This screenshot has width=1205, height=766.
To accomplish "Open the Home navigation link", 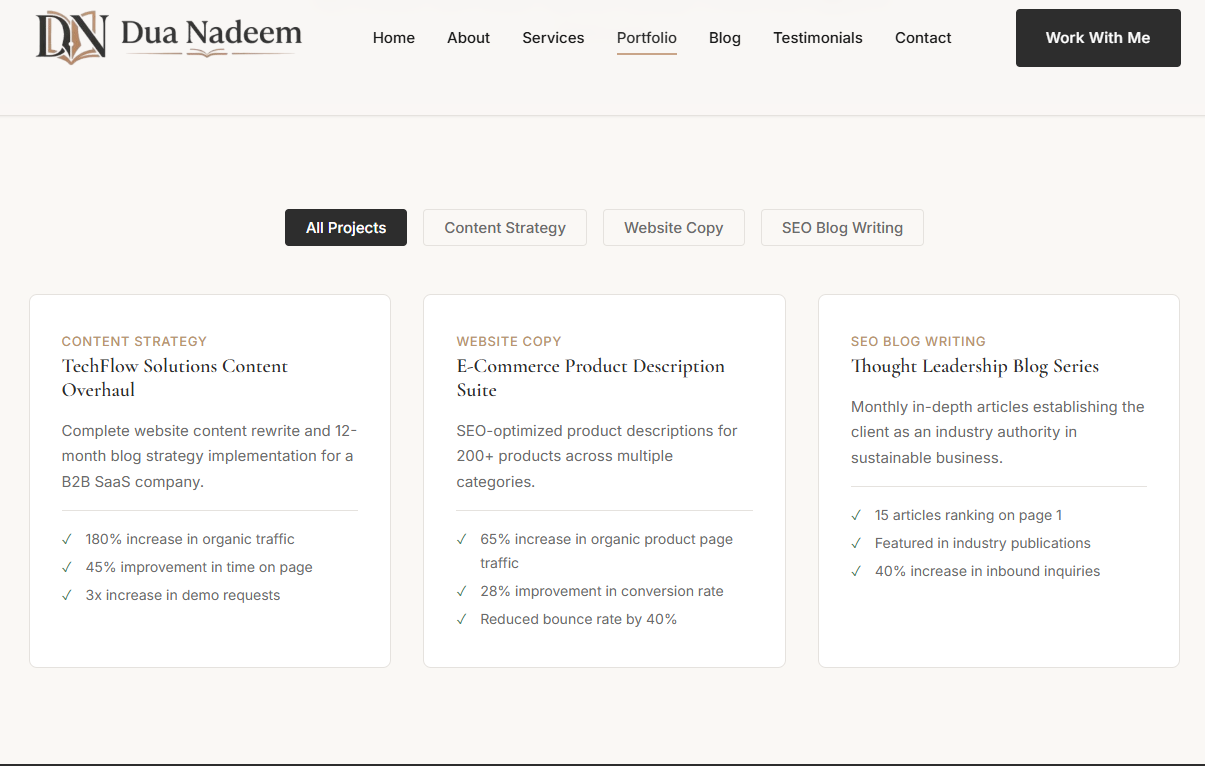I will [x=393, y=38].
